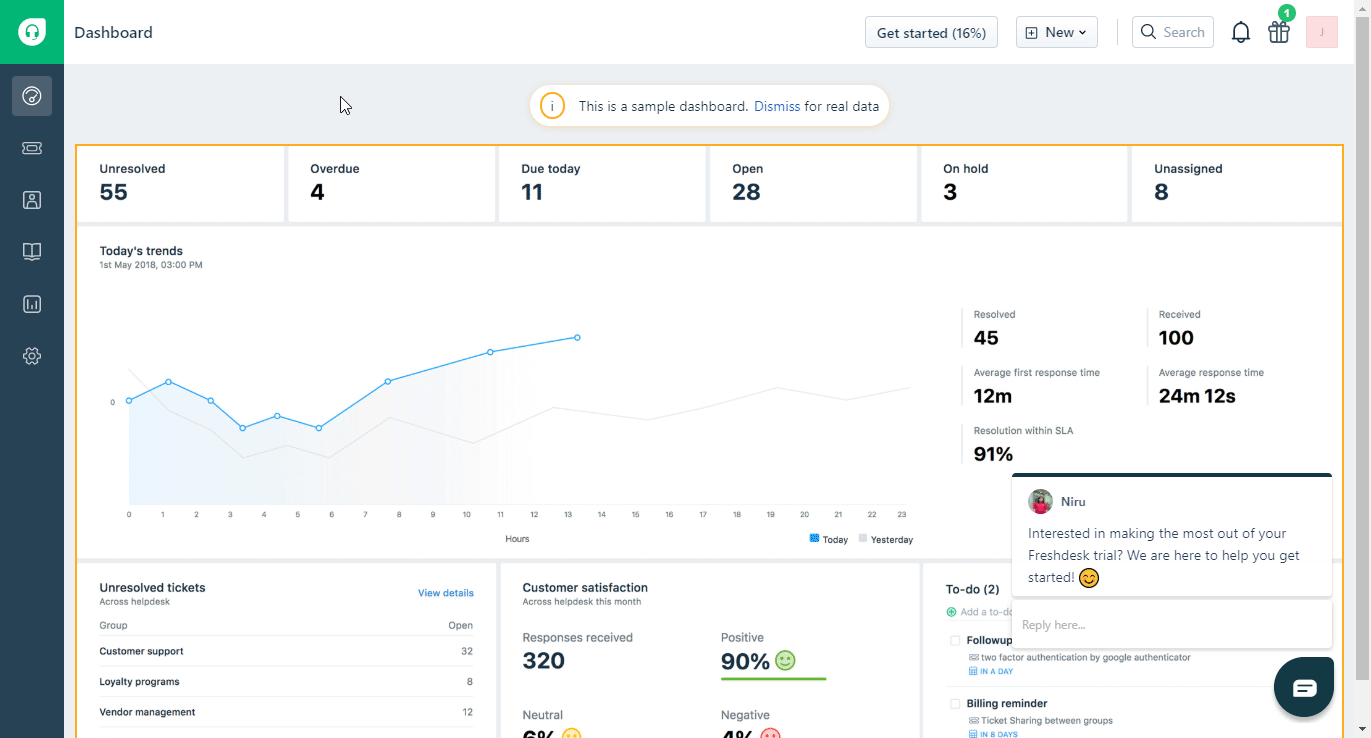Click the notifications bell icon

(1240, 33)
